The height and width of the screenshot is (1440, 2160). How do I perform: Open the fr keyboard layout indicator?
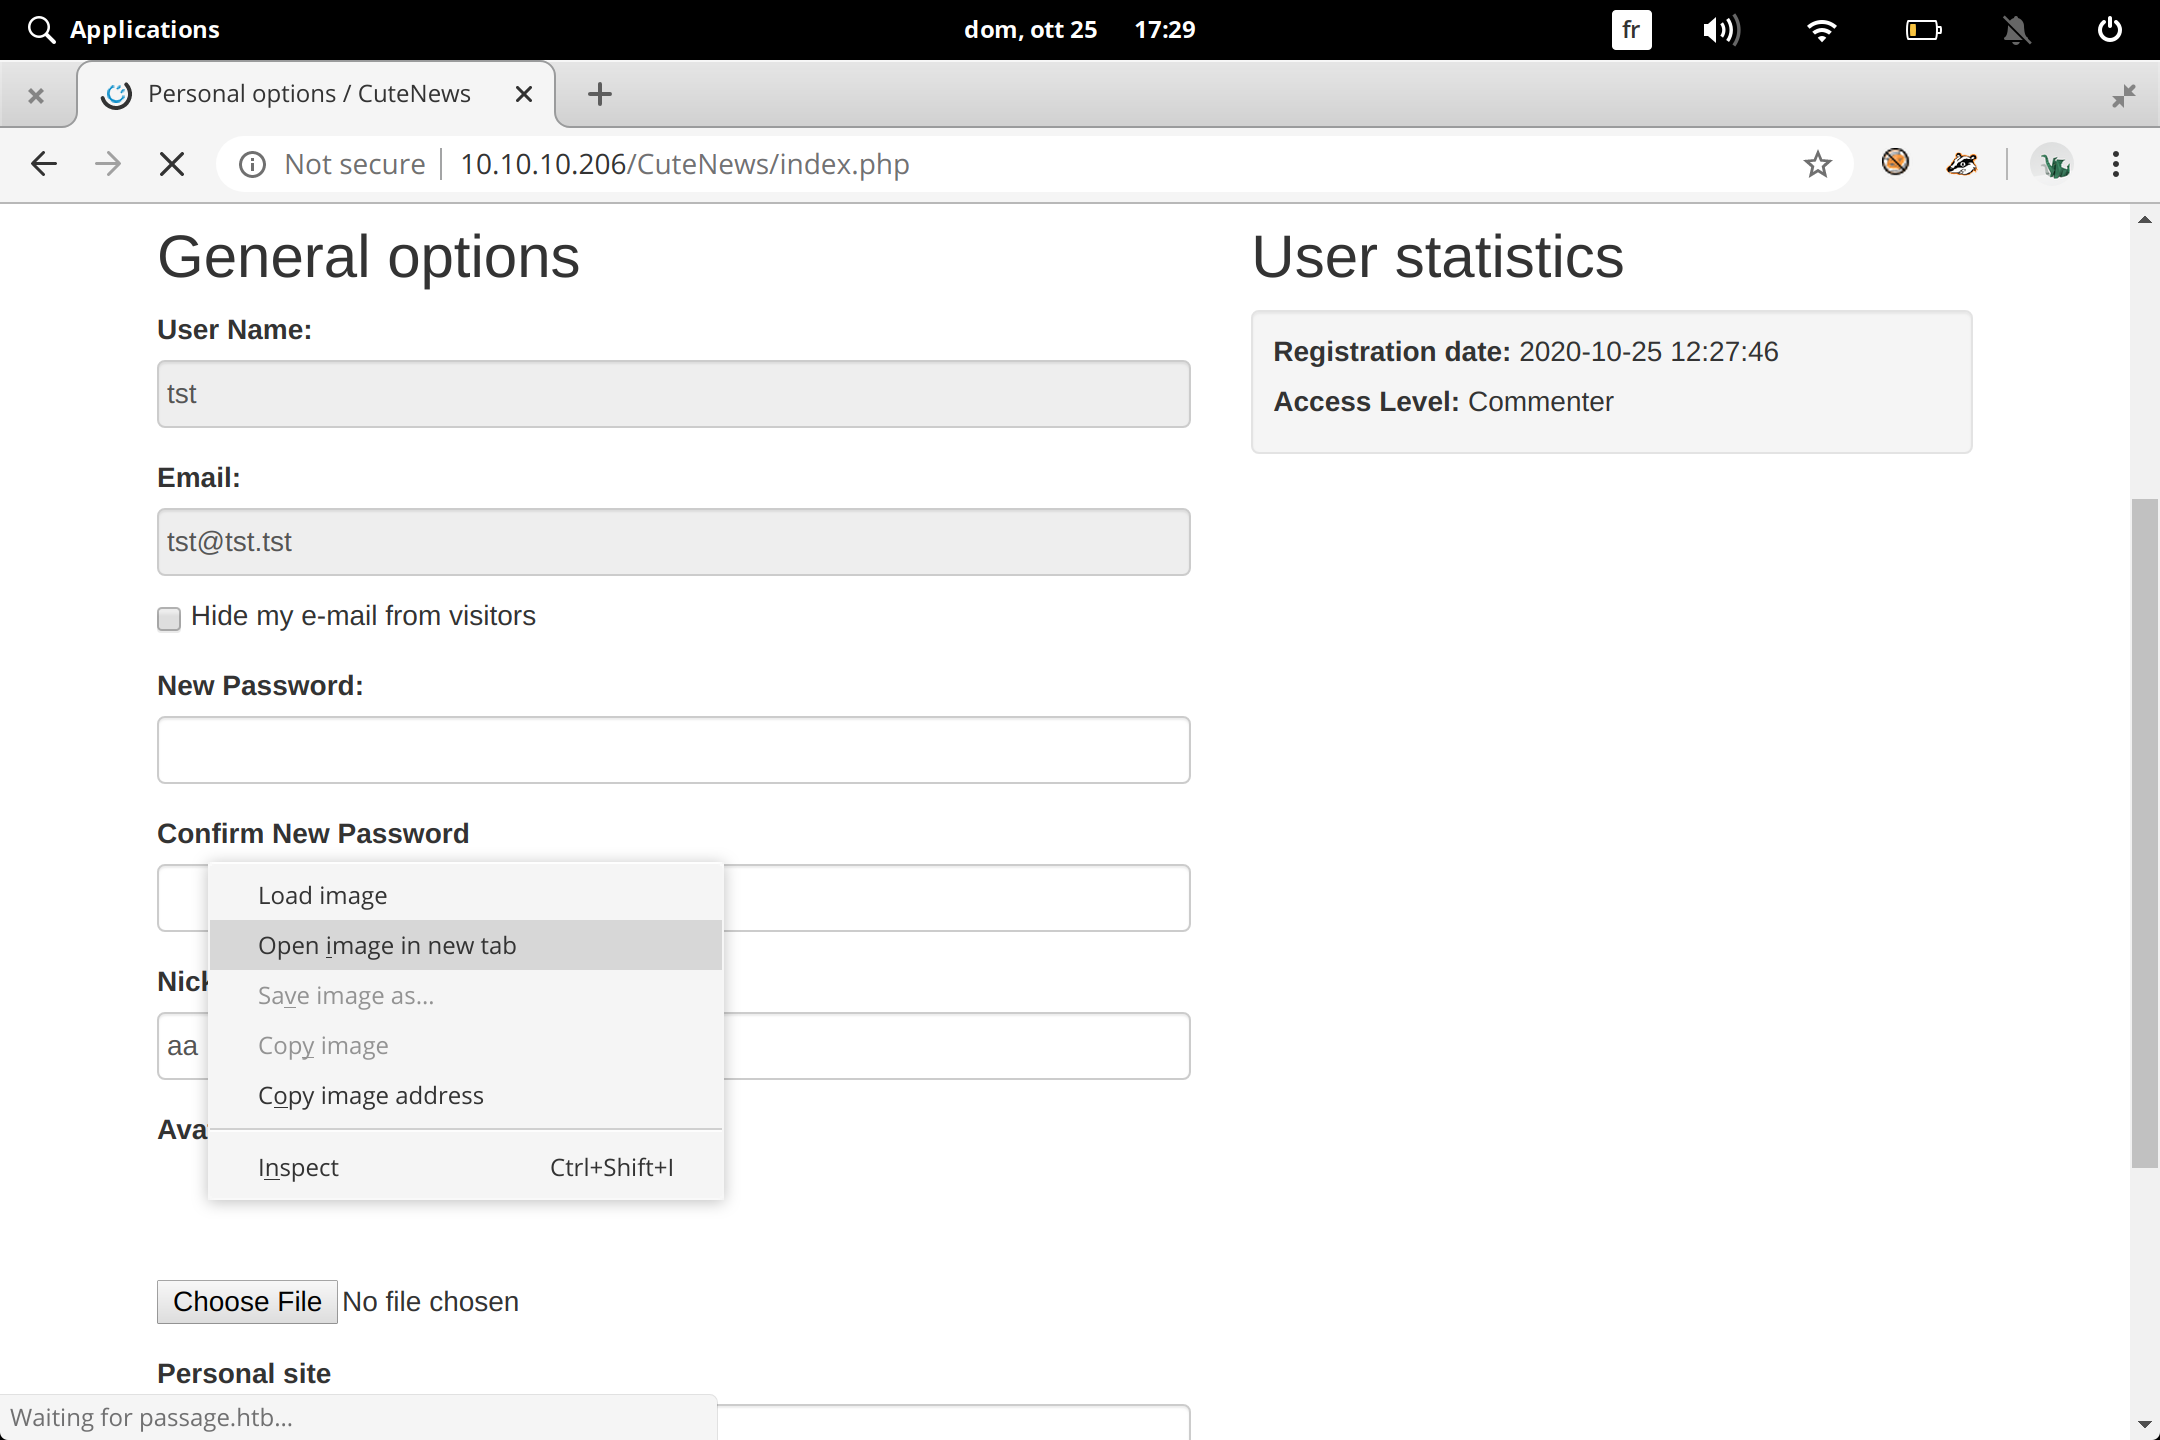click(x=1631, y=30)
